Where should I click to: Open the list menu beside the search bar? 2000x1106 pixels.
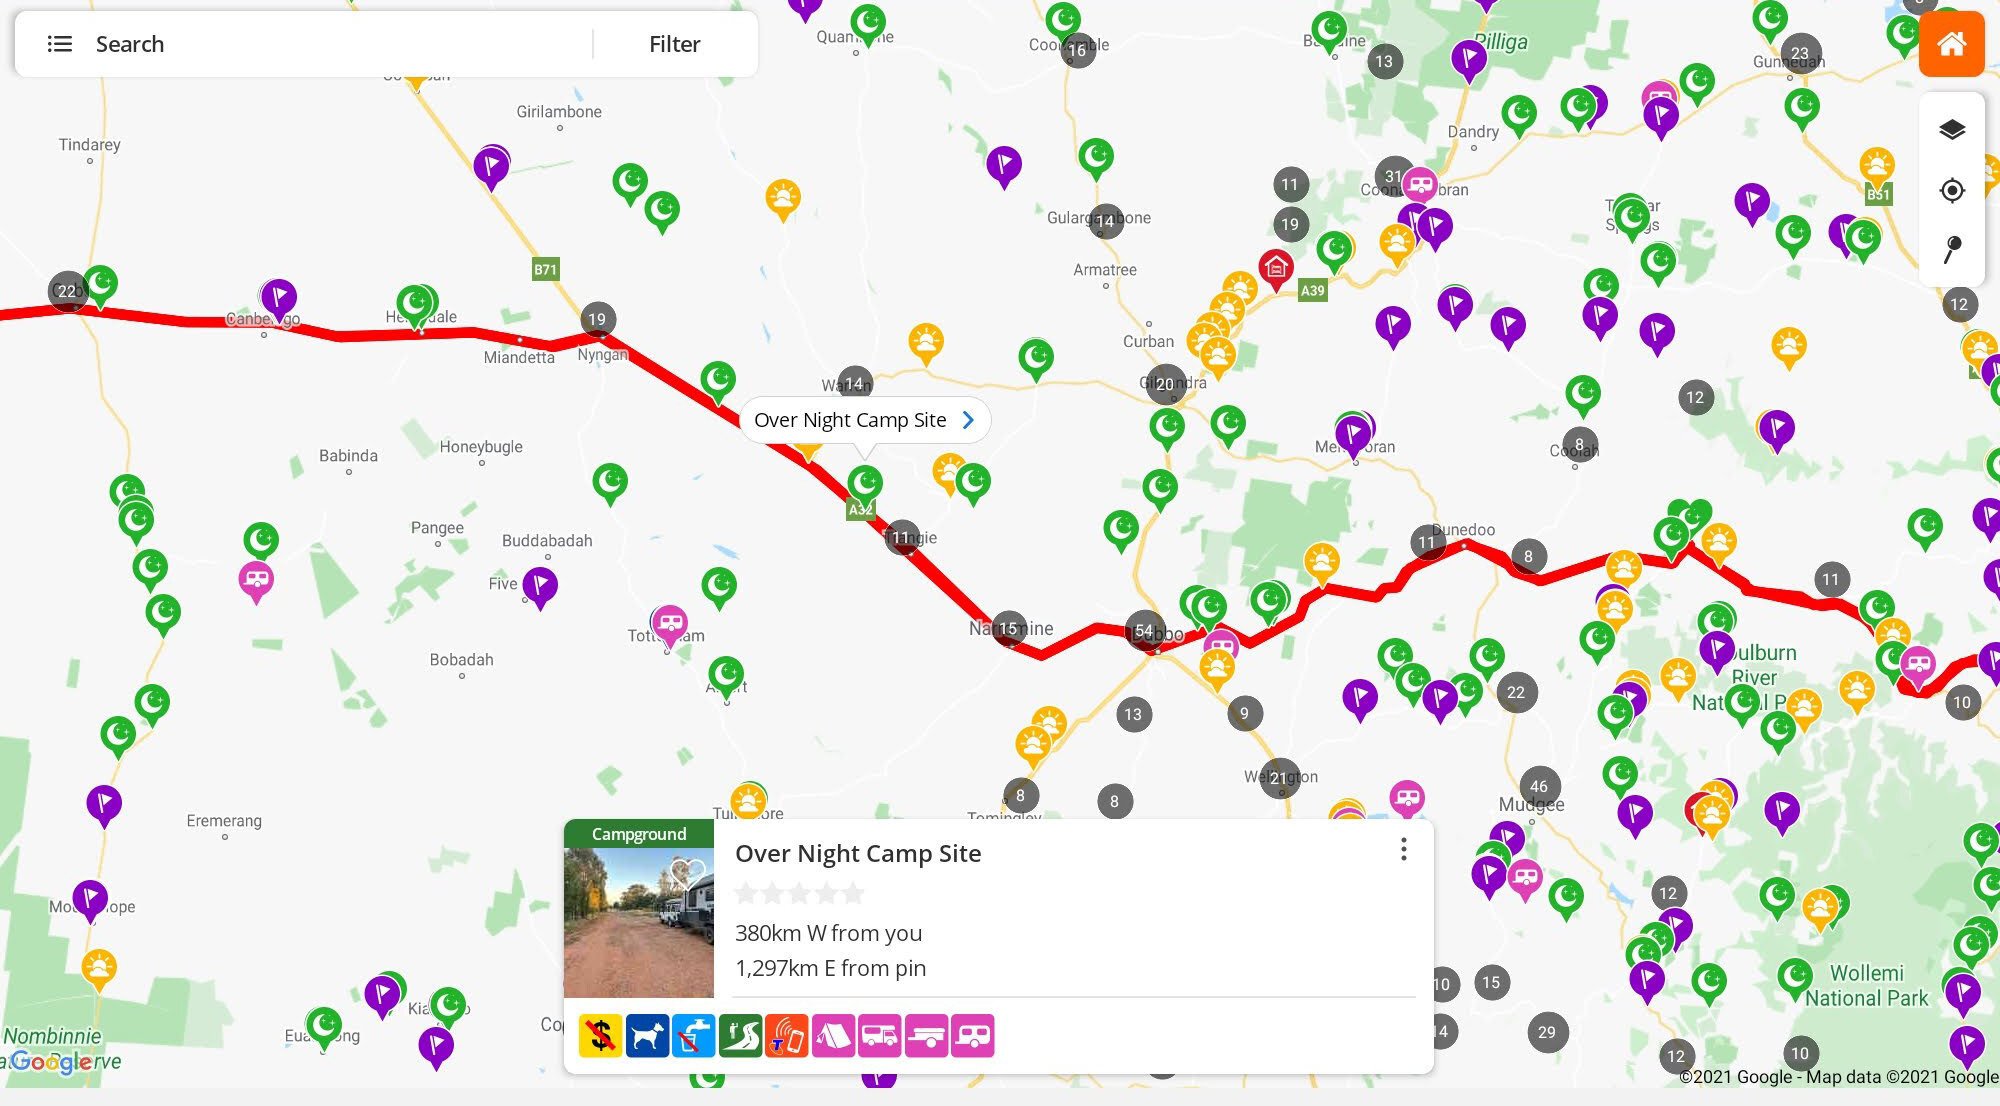(x=60, y=43)
